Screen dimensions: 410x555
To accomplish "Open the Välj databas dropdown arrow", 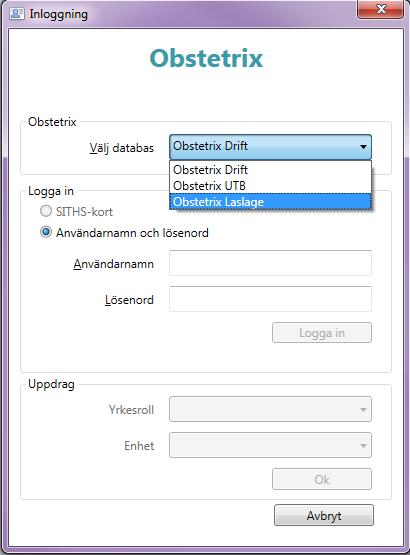I will click(x=363, y=147).
